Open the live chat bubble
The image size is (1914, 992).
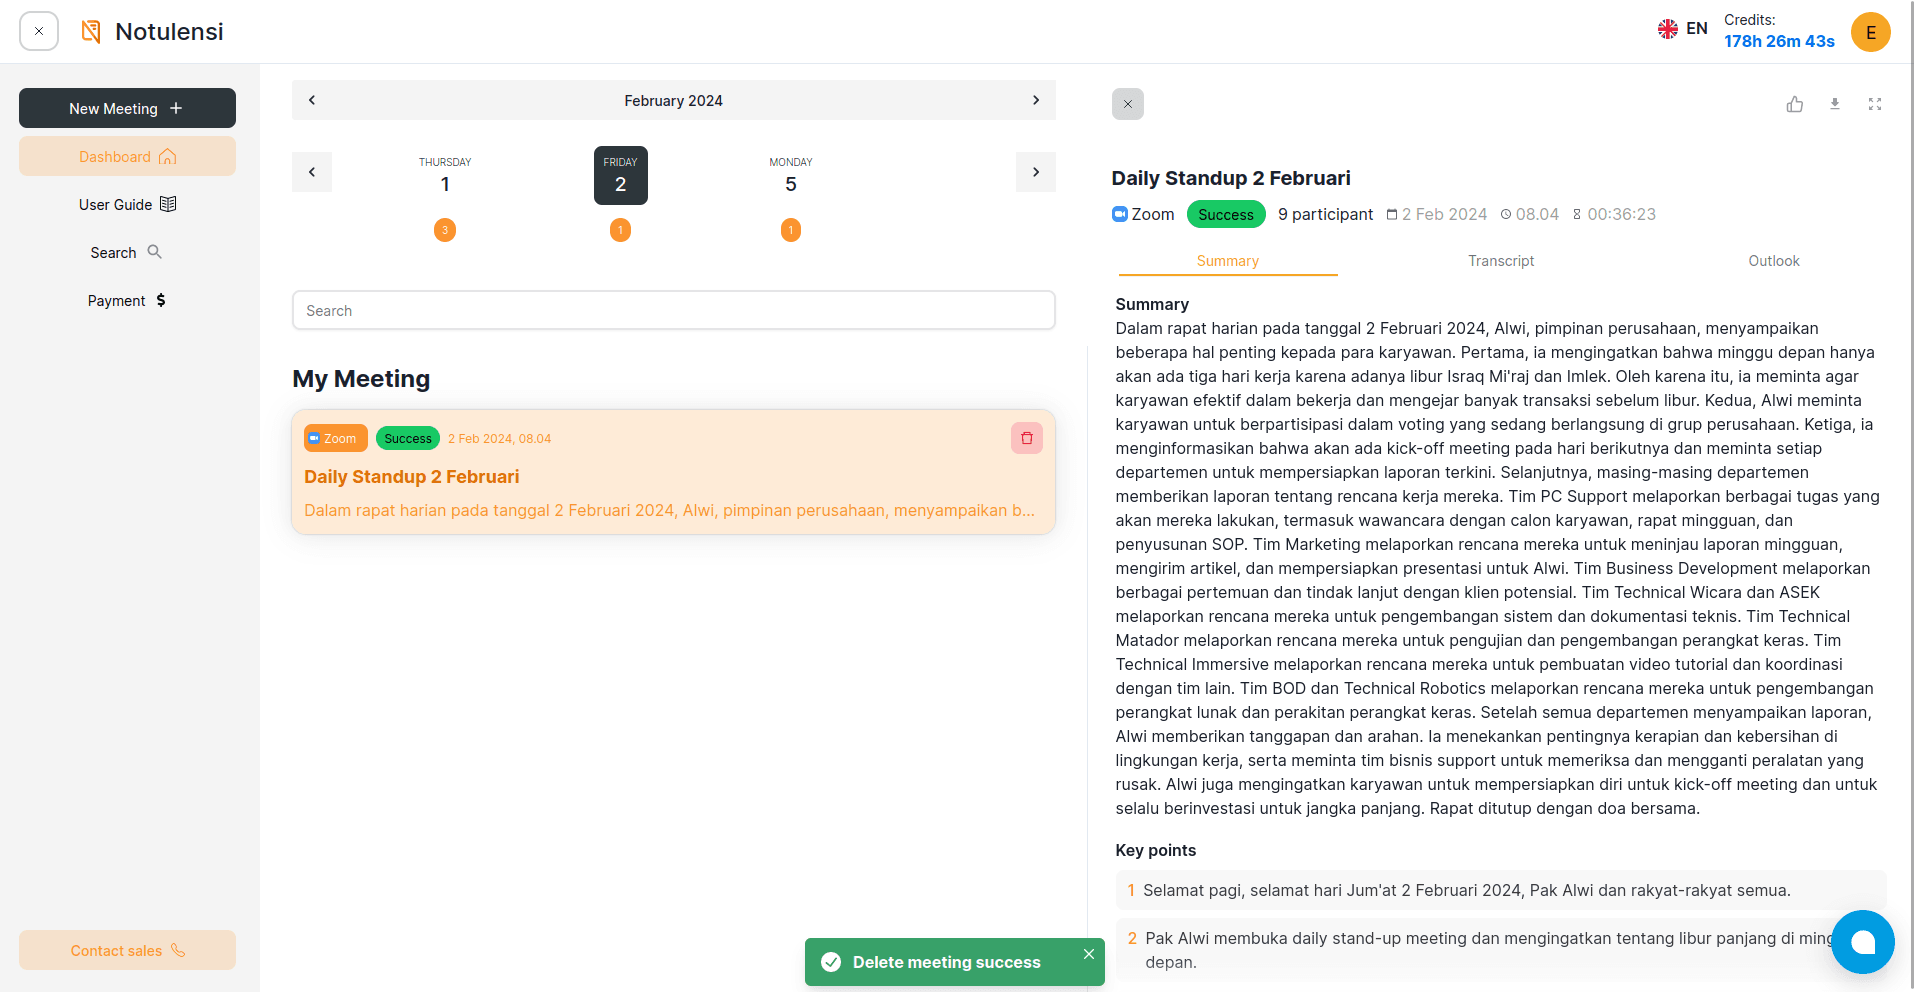coord(1862,941)
